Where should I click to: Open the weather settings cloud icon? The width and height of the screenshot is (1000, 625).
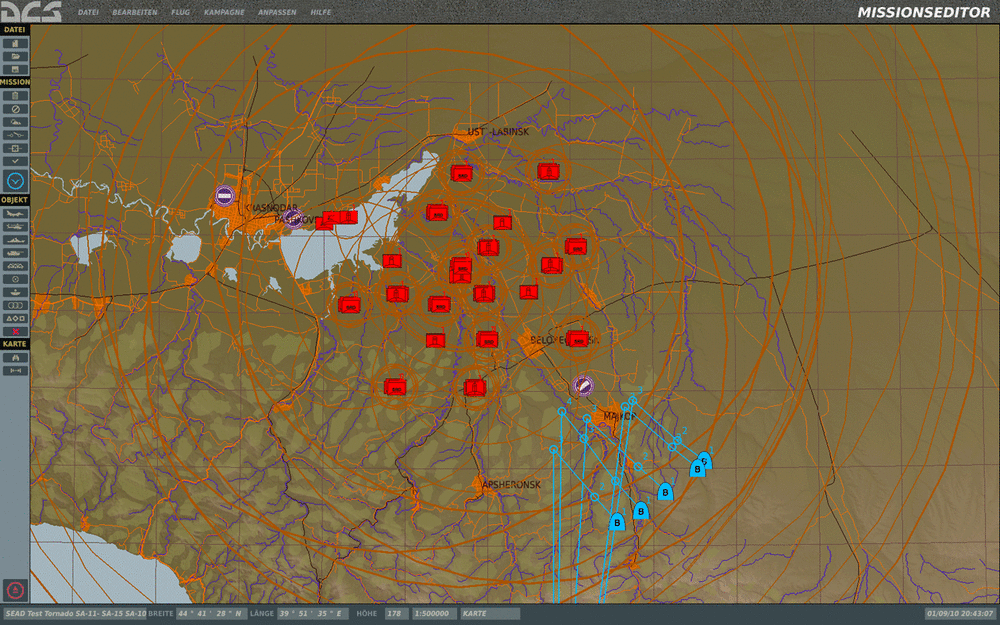tap(15, 123)
